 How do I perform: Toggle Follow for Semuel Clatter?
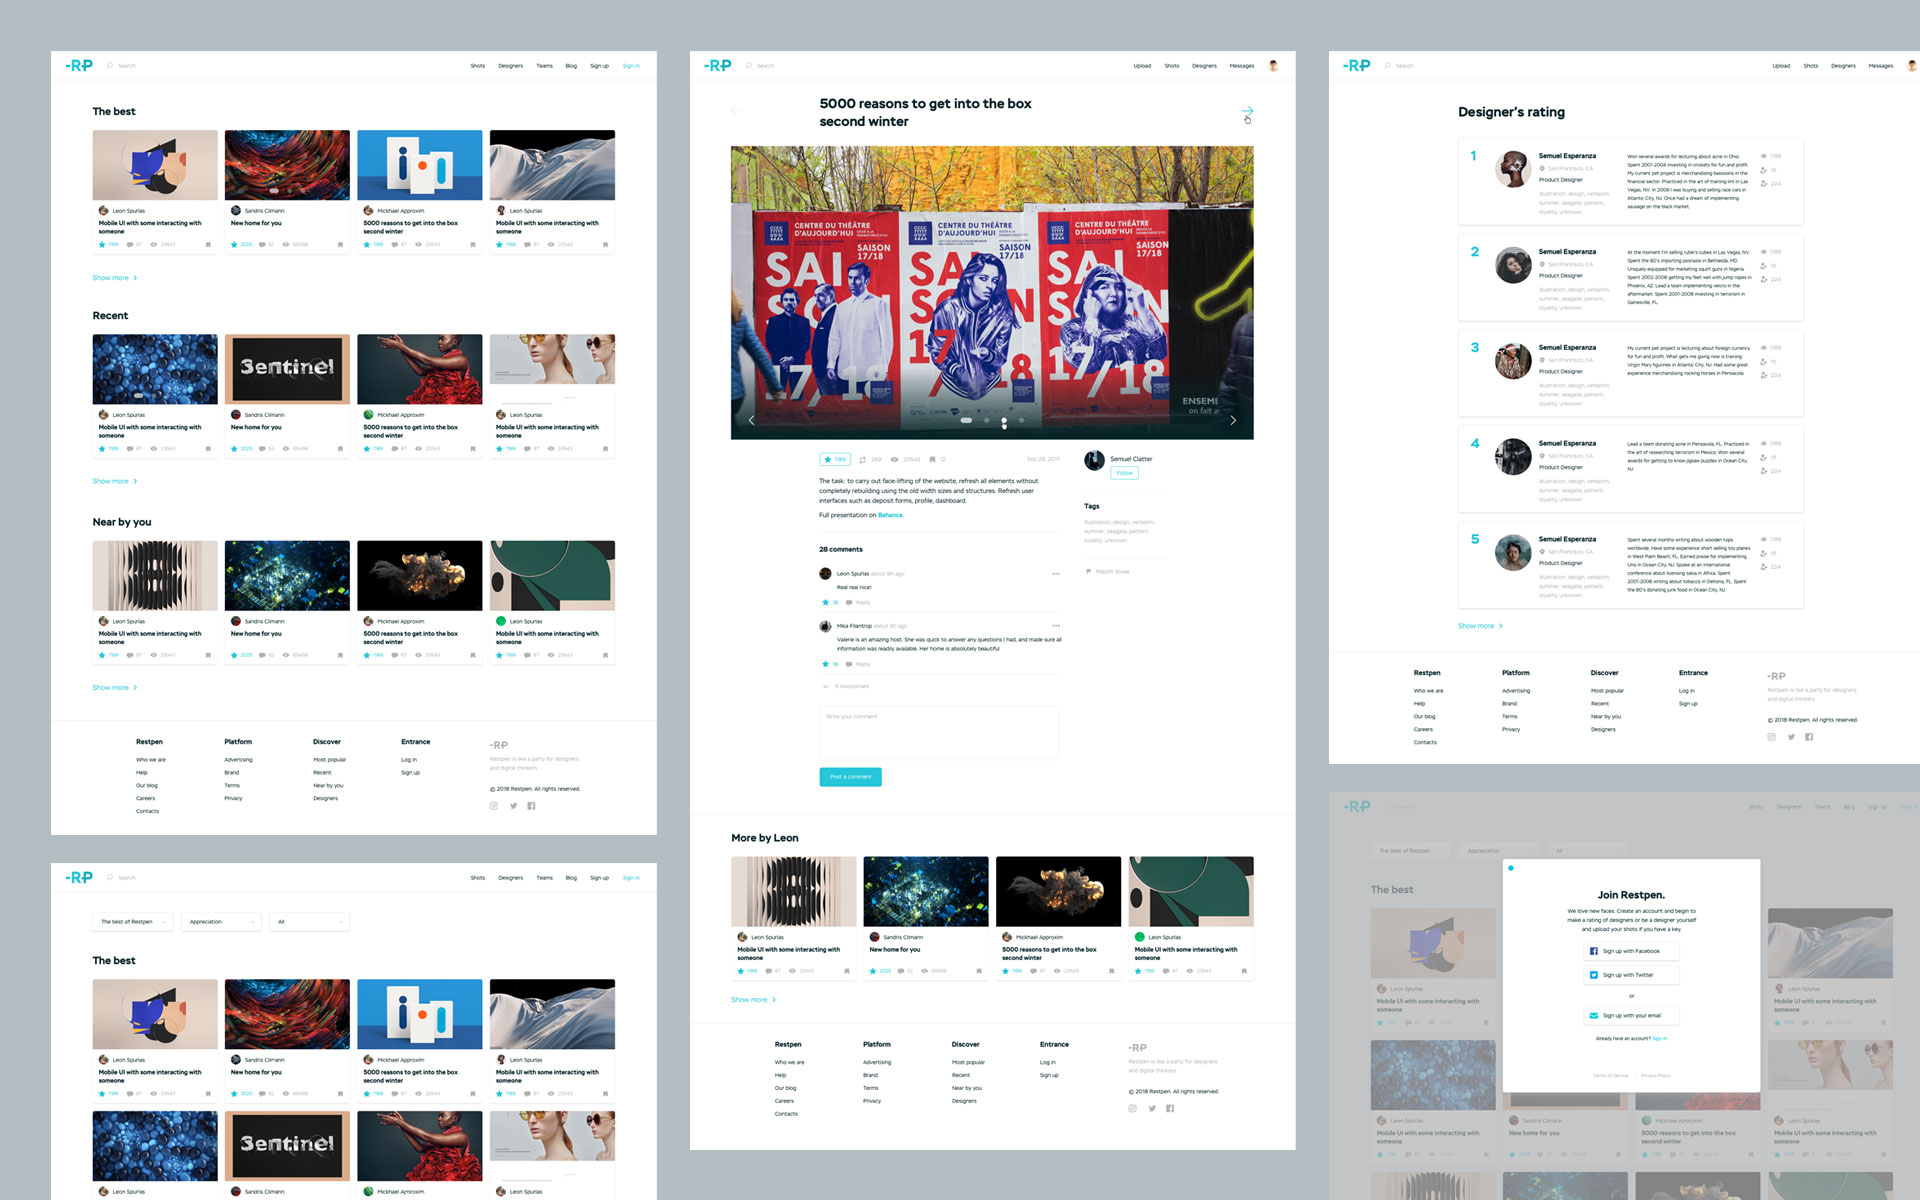coord(1124,473)
